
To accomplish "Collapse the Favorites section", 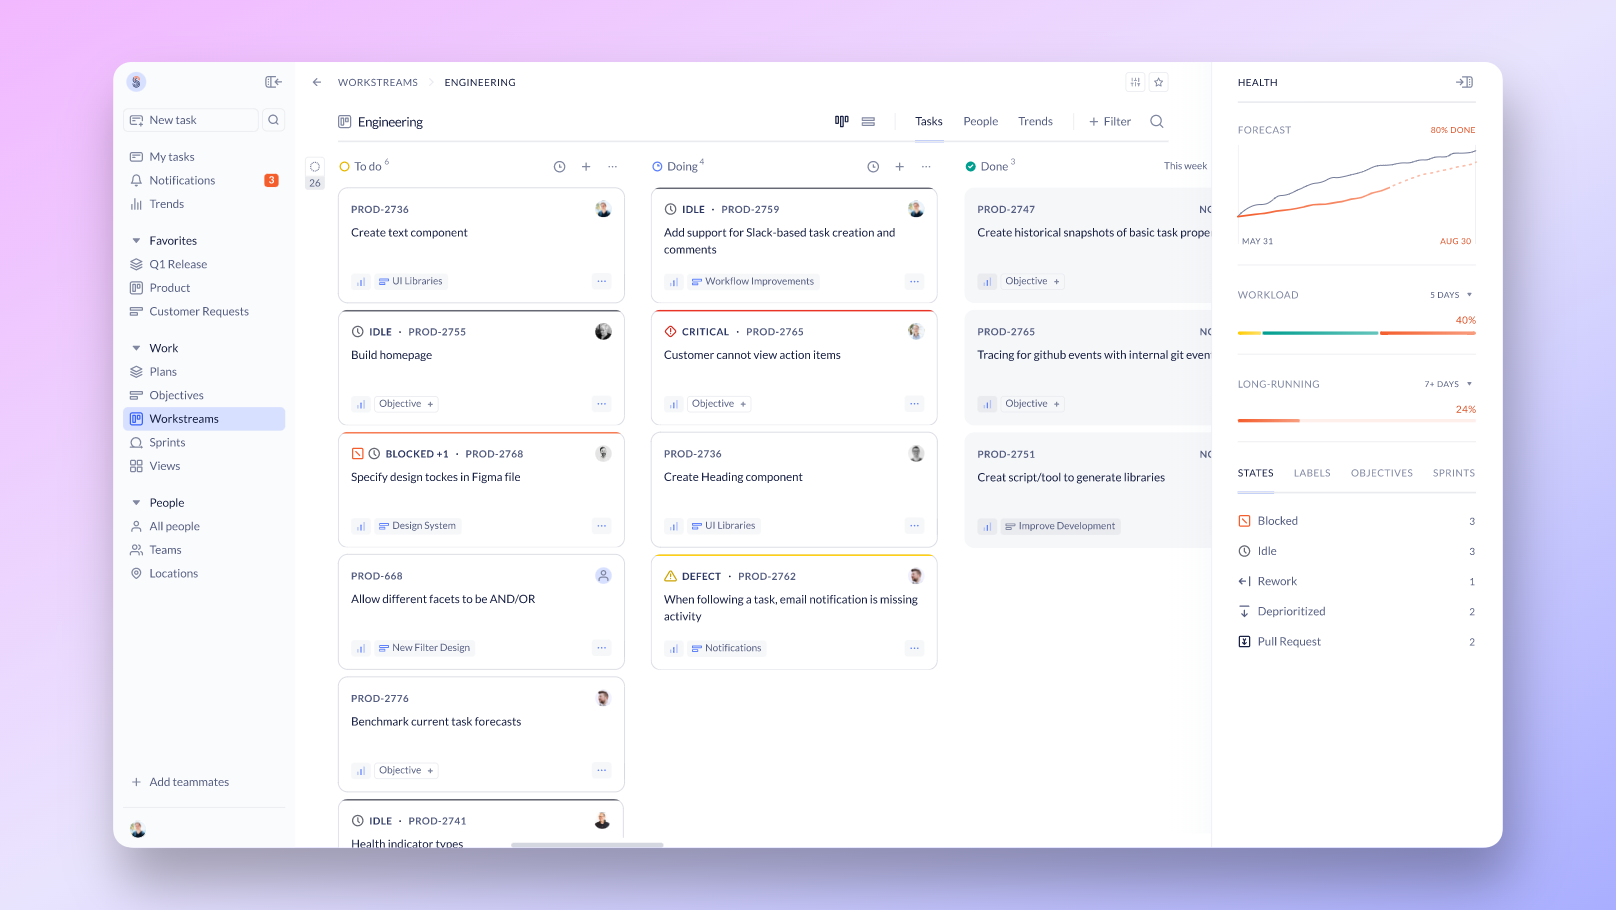I will tap(136, 241).
